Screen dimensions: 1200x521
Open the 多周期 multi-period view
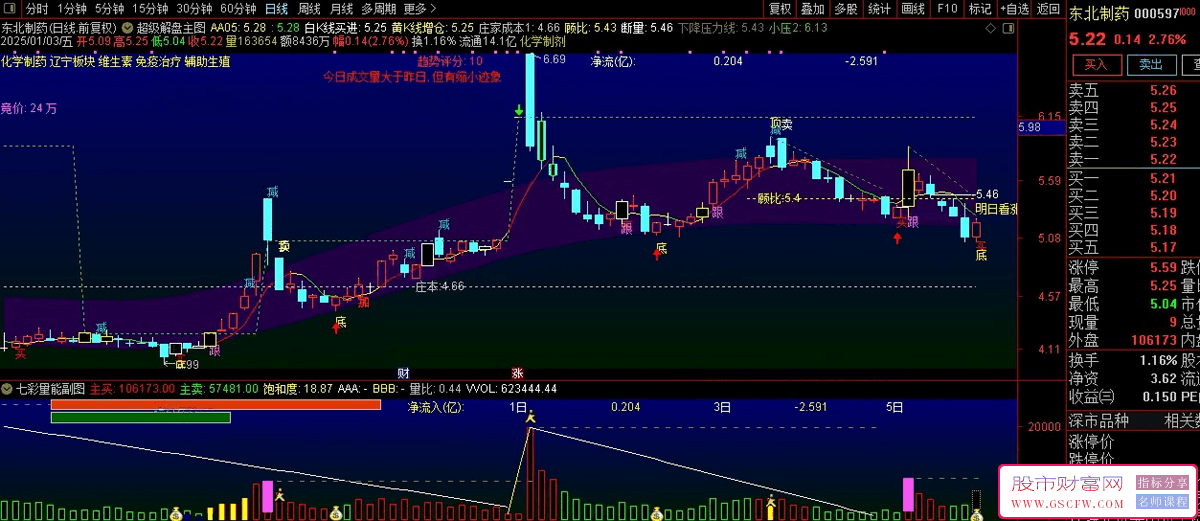pyautogui.click(x=380, y=8)
